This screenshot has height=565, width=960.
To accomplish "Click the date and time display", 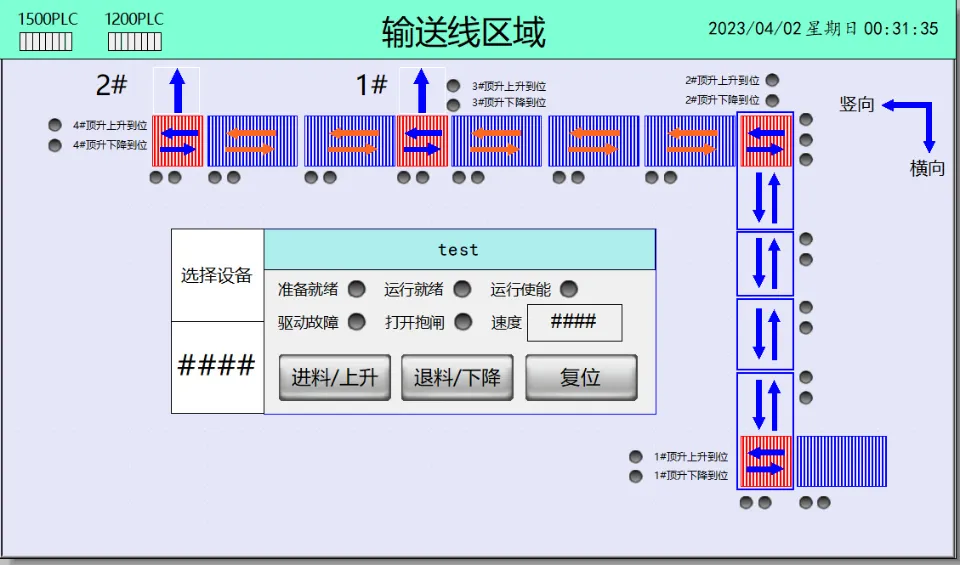I will pyautogui.click(x=823, y=29).
